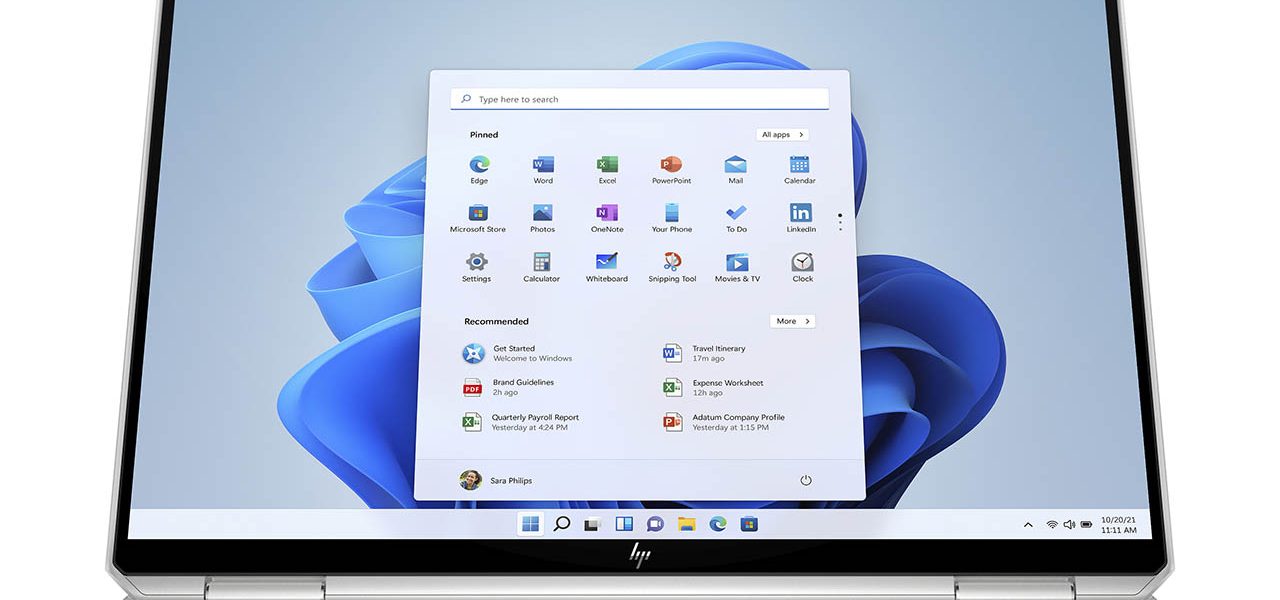Open the Quarterly Payroll Report spreadsheet
The height and width of the screenshot is (600, 1280).
(521, 422)
